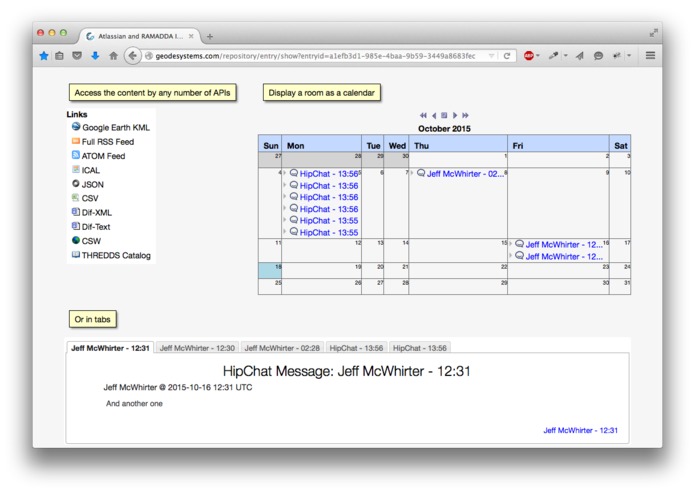This screenshot has height=494, width=695.
Task: Open the Firefox hamburger menu
Action: [x=650, y=55]
